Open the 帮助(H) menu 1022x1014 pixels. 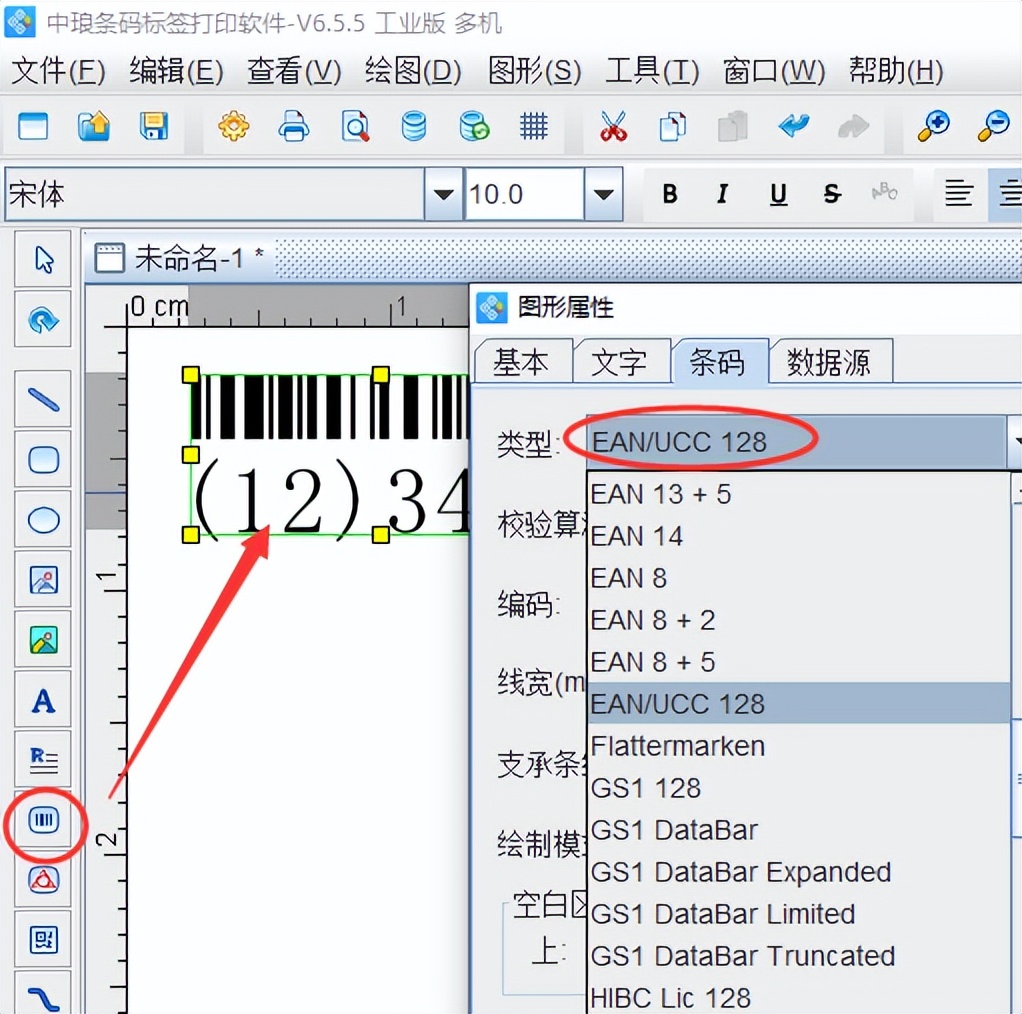pyautogui.click(x=896, y=70)
